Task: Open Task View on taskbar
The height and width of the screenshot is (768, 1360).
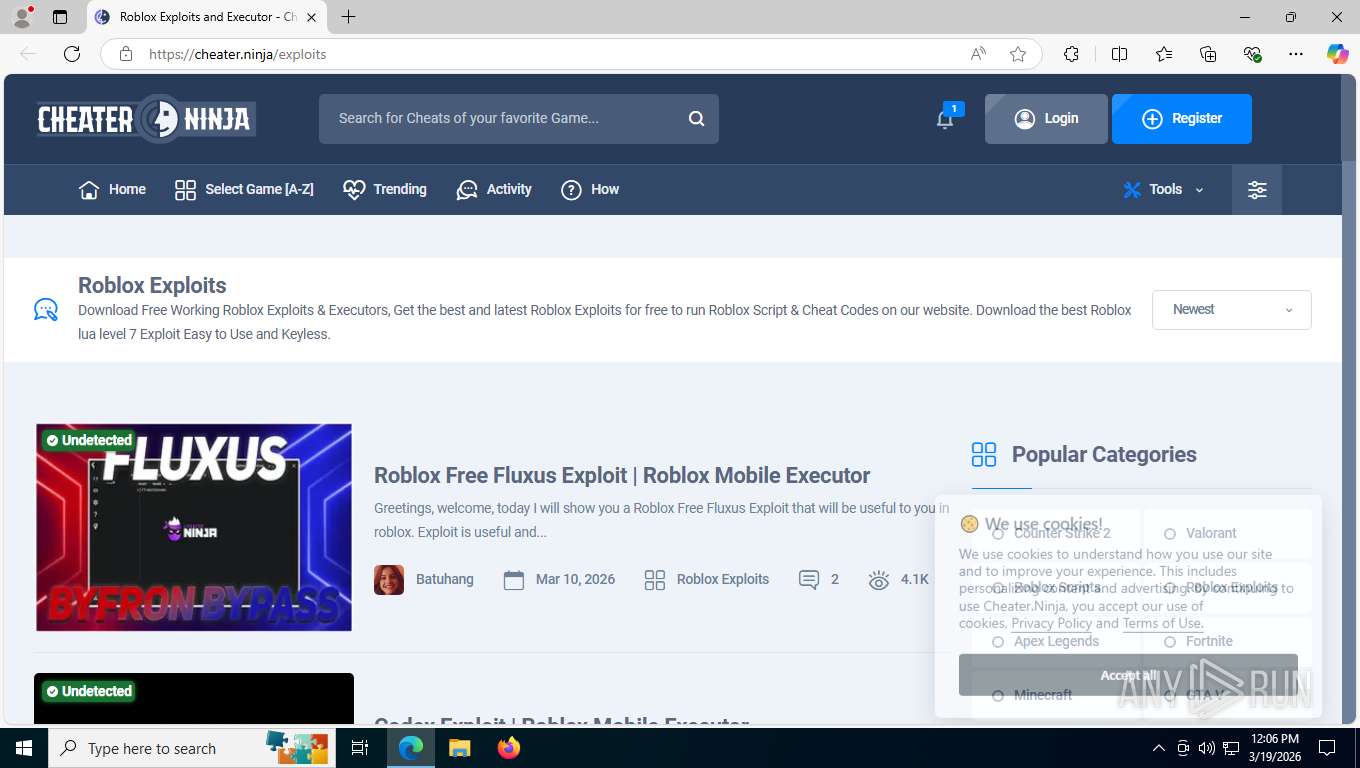Action: (x=360, y=748)
